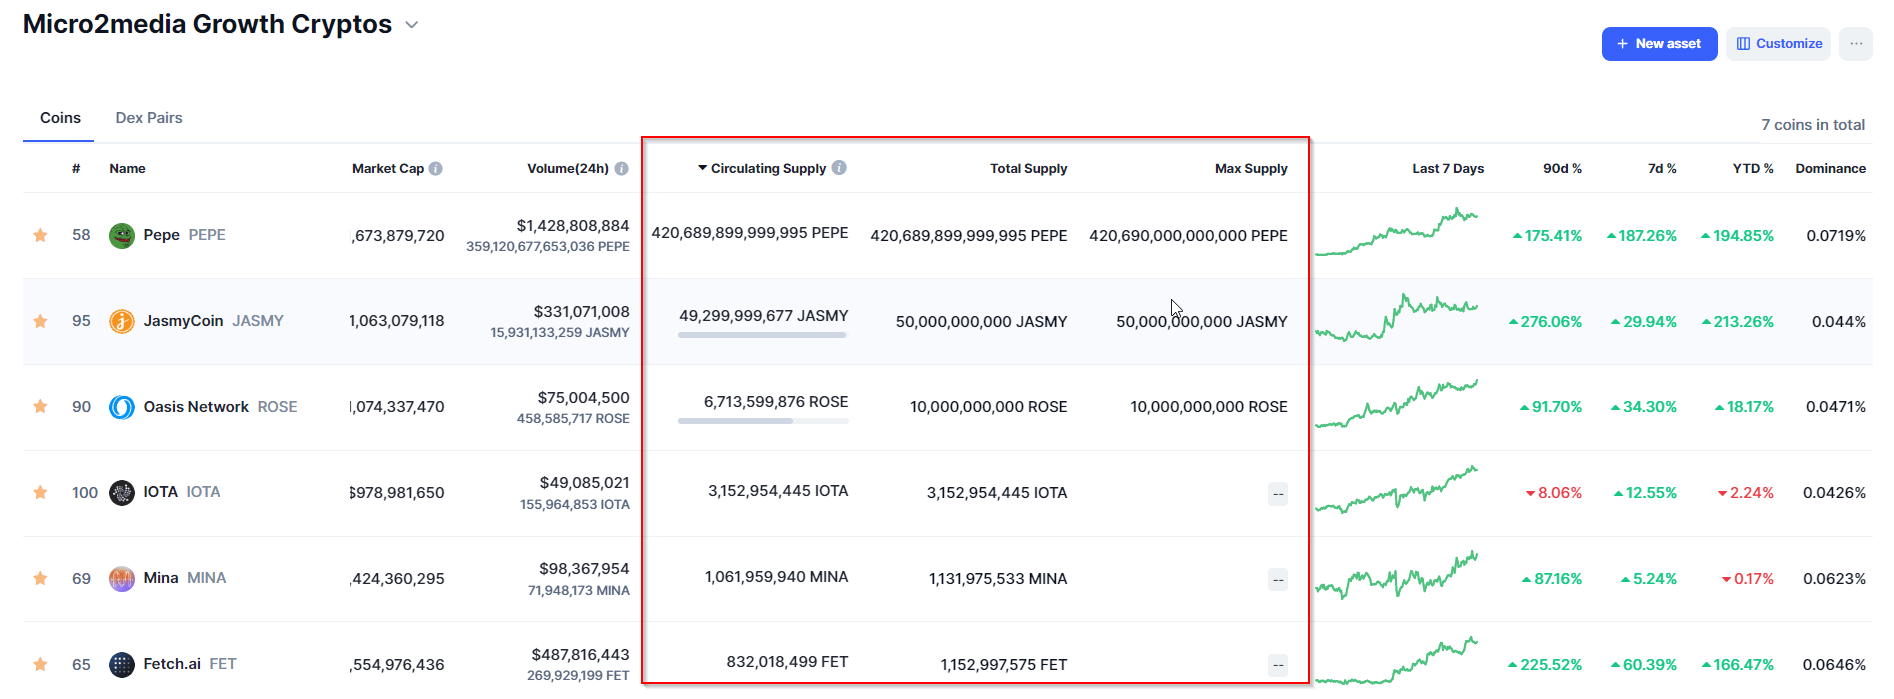The width and height of the screenshot is (1894, 699).
Task: Open JasmyCoin last 7 days chart
Action: pos(1396,318)
